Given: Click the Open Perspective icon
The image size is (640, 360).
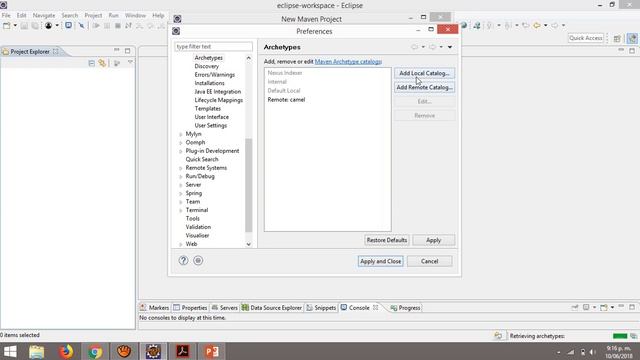Looking at the screenshot, I should point(617,38).
